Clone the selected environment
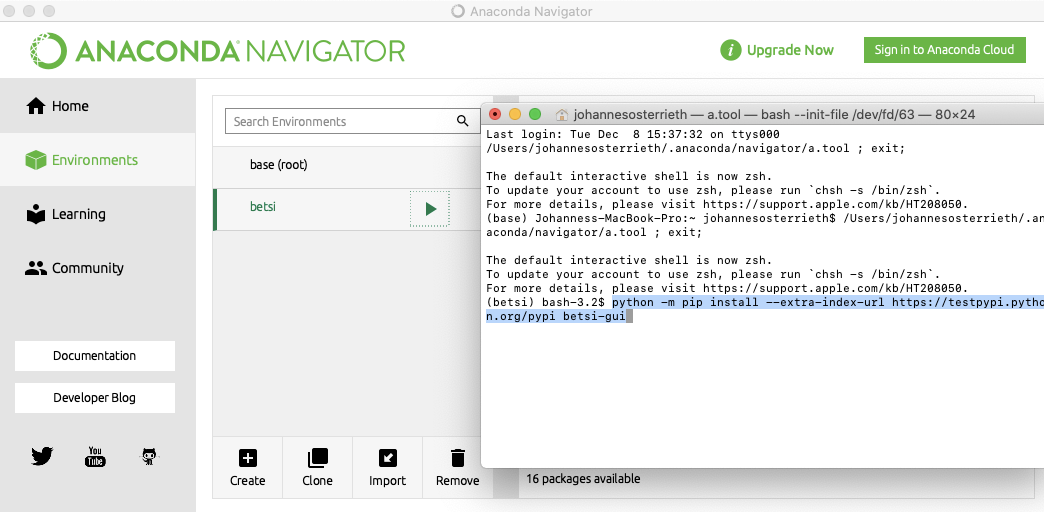1044x512 pixels. pyautogui.click(x=318, y=467)
